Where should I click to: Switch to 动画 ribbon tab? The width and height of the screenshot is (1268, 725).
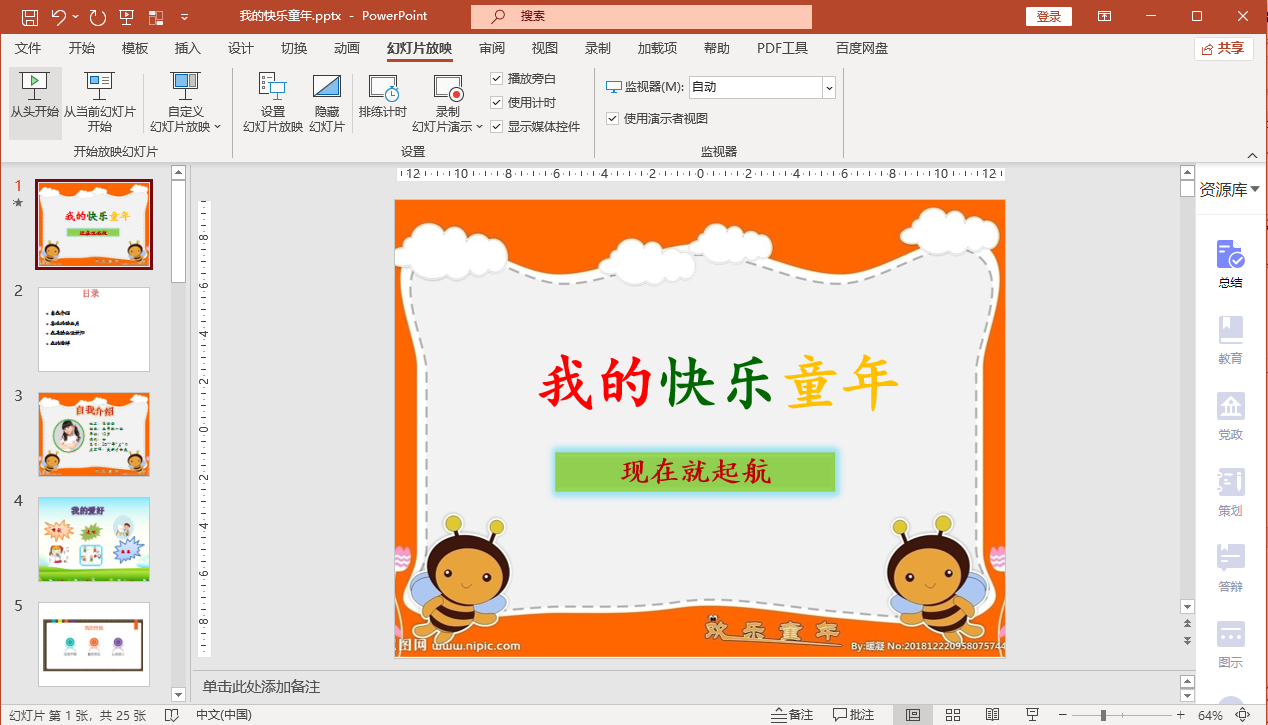(346, 48)
